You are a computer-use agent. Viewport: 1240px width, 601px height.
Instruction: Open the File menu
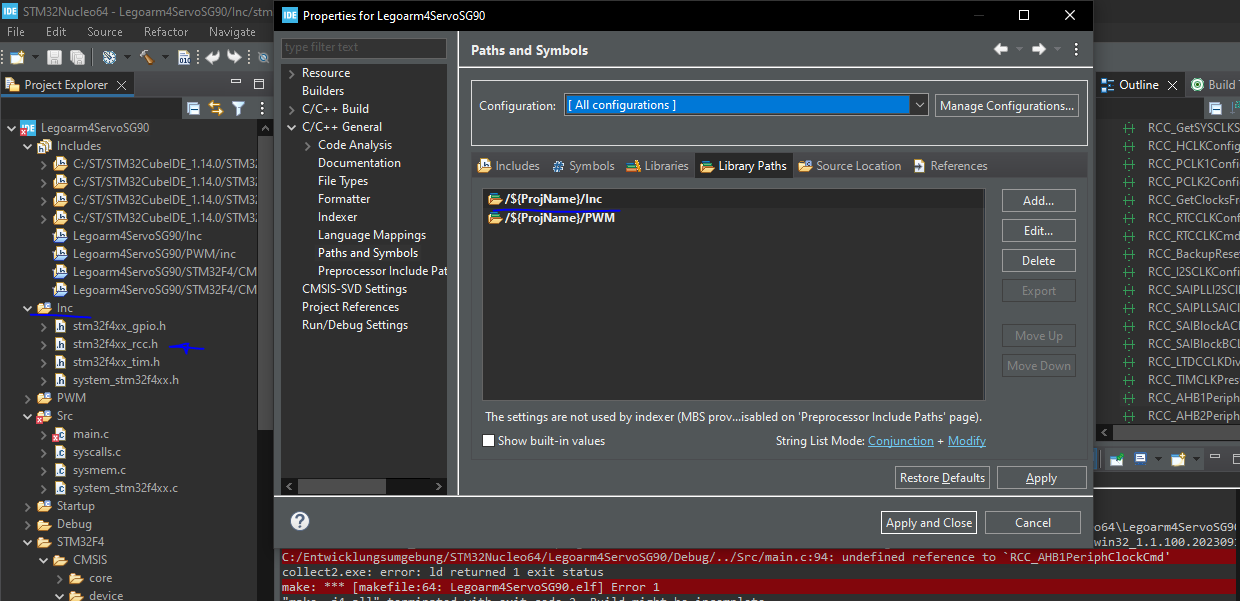(16, 32)
